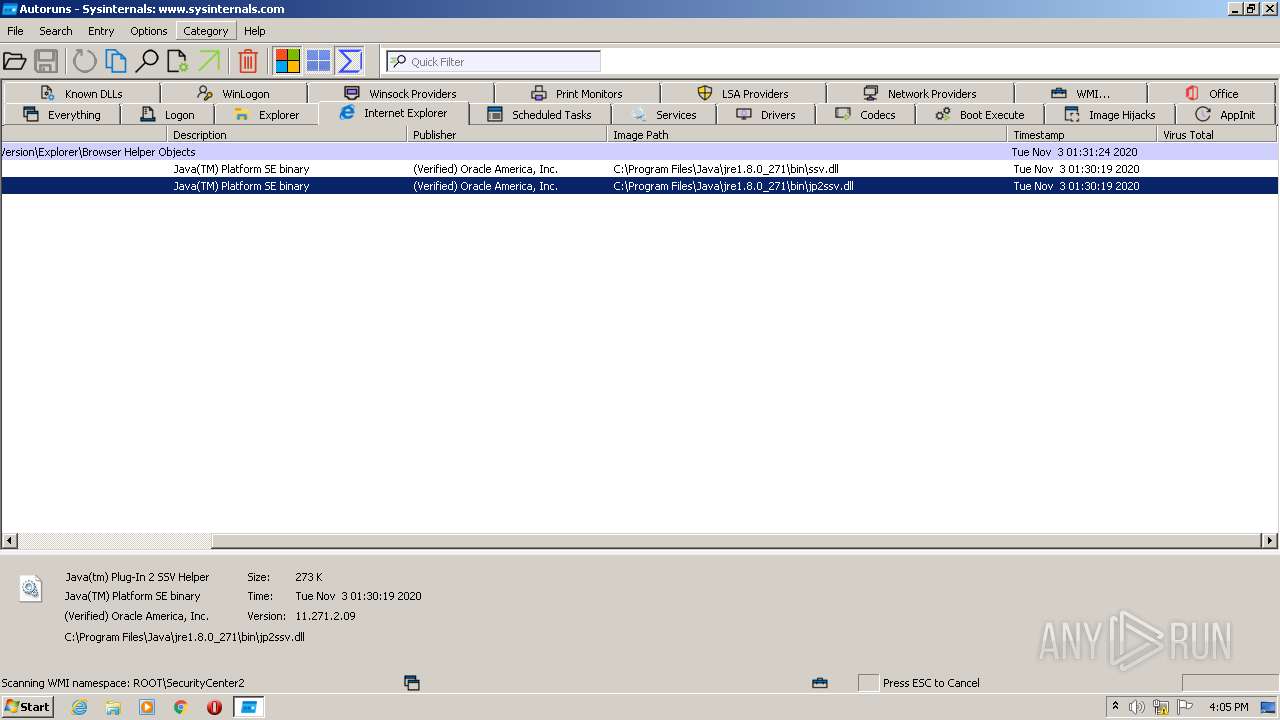The width and height of the screenshot is (1280, 720).
Task: Switch to the Office tab
Action: click(1212, 93)
